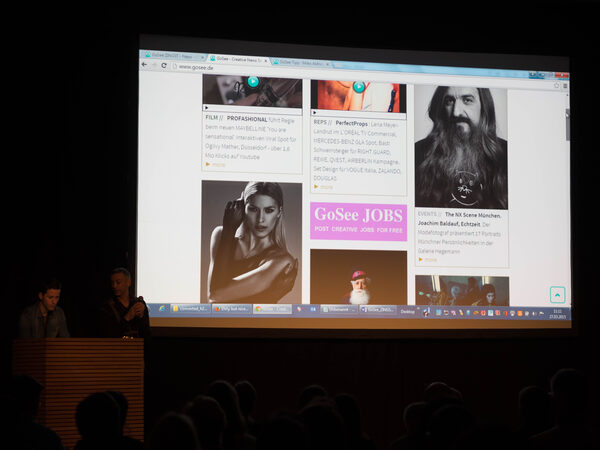Open the Chrome menu icon
The height and width of the screenshot is (450, 600).
click(566, 86)
